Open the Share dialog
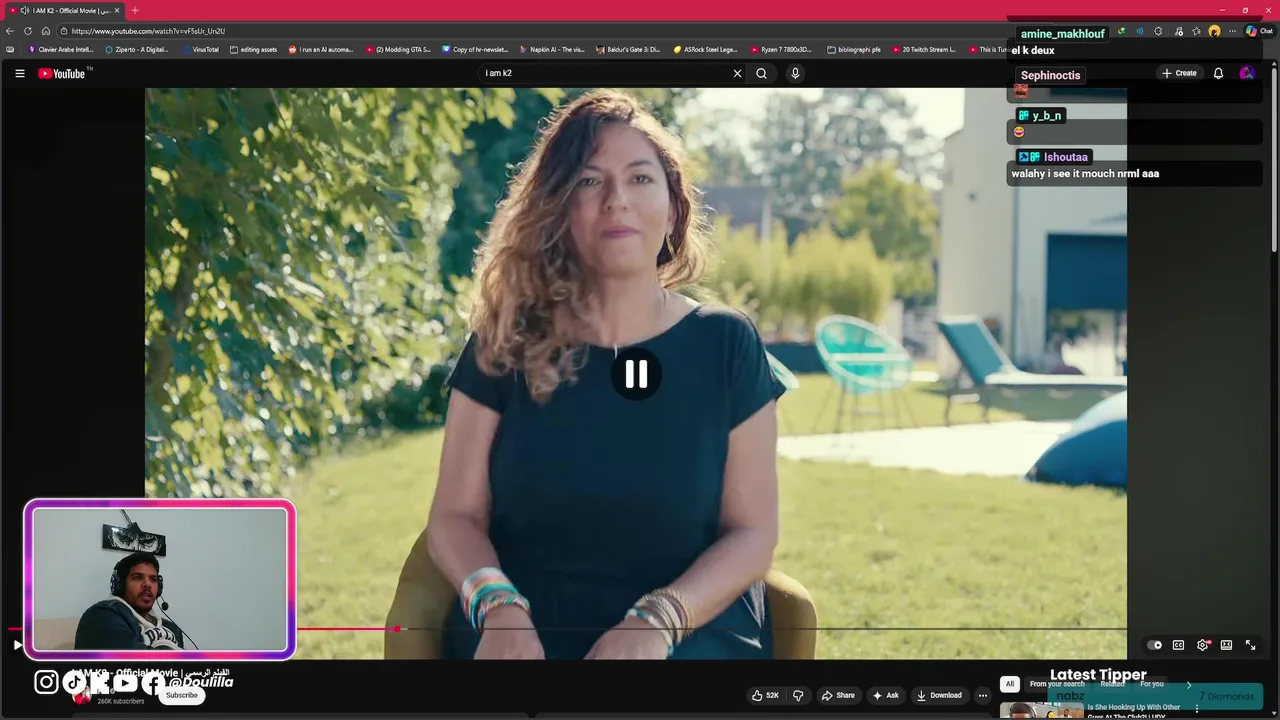The width and height of the screenshot is (1280, 720). point(838,695)
